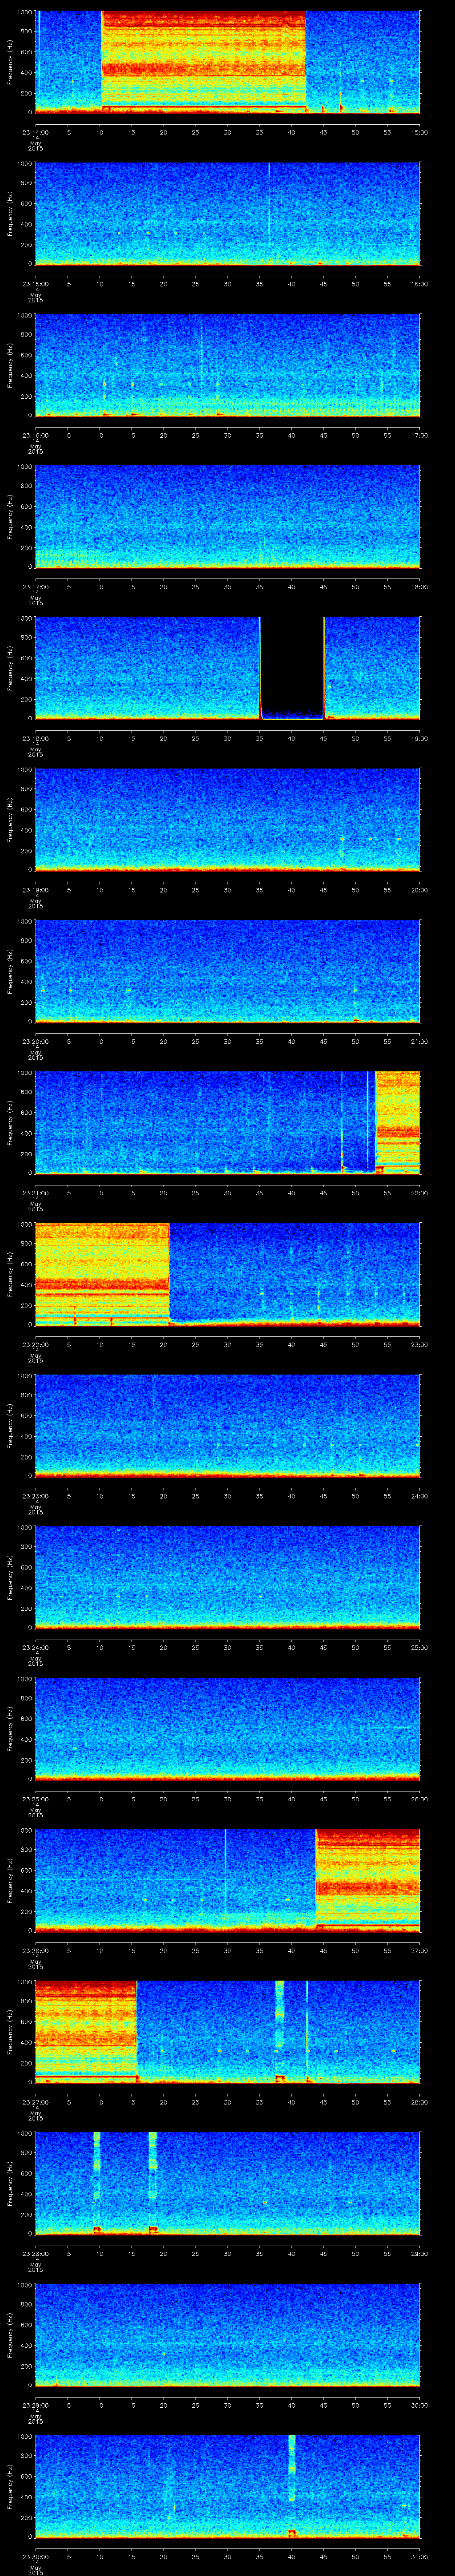Click the 23:16:00 spectrogram panel

(x=228, y=365)
